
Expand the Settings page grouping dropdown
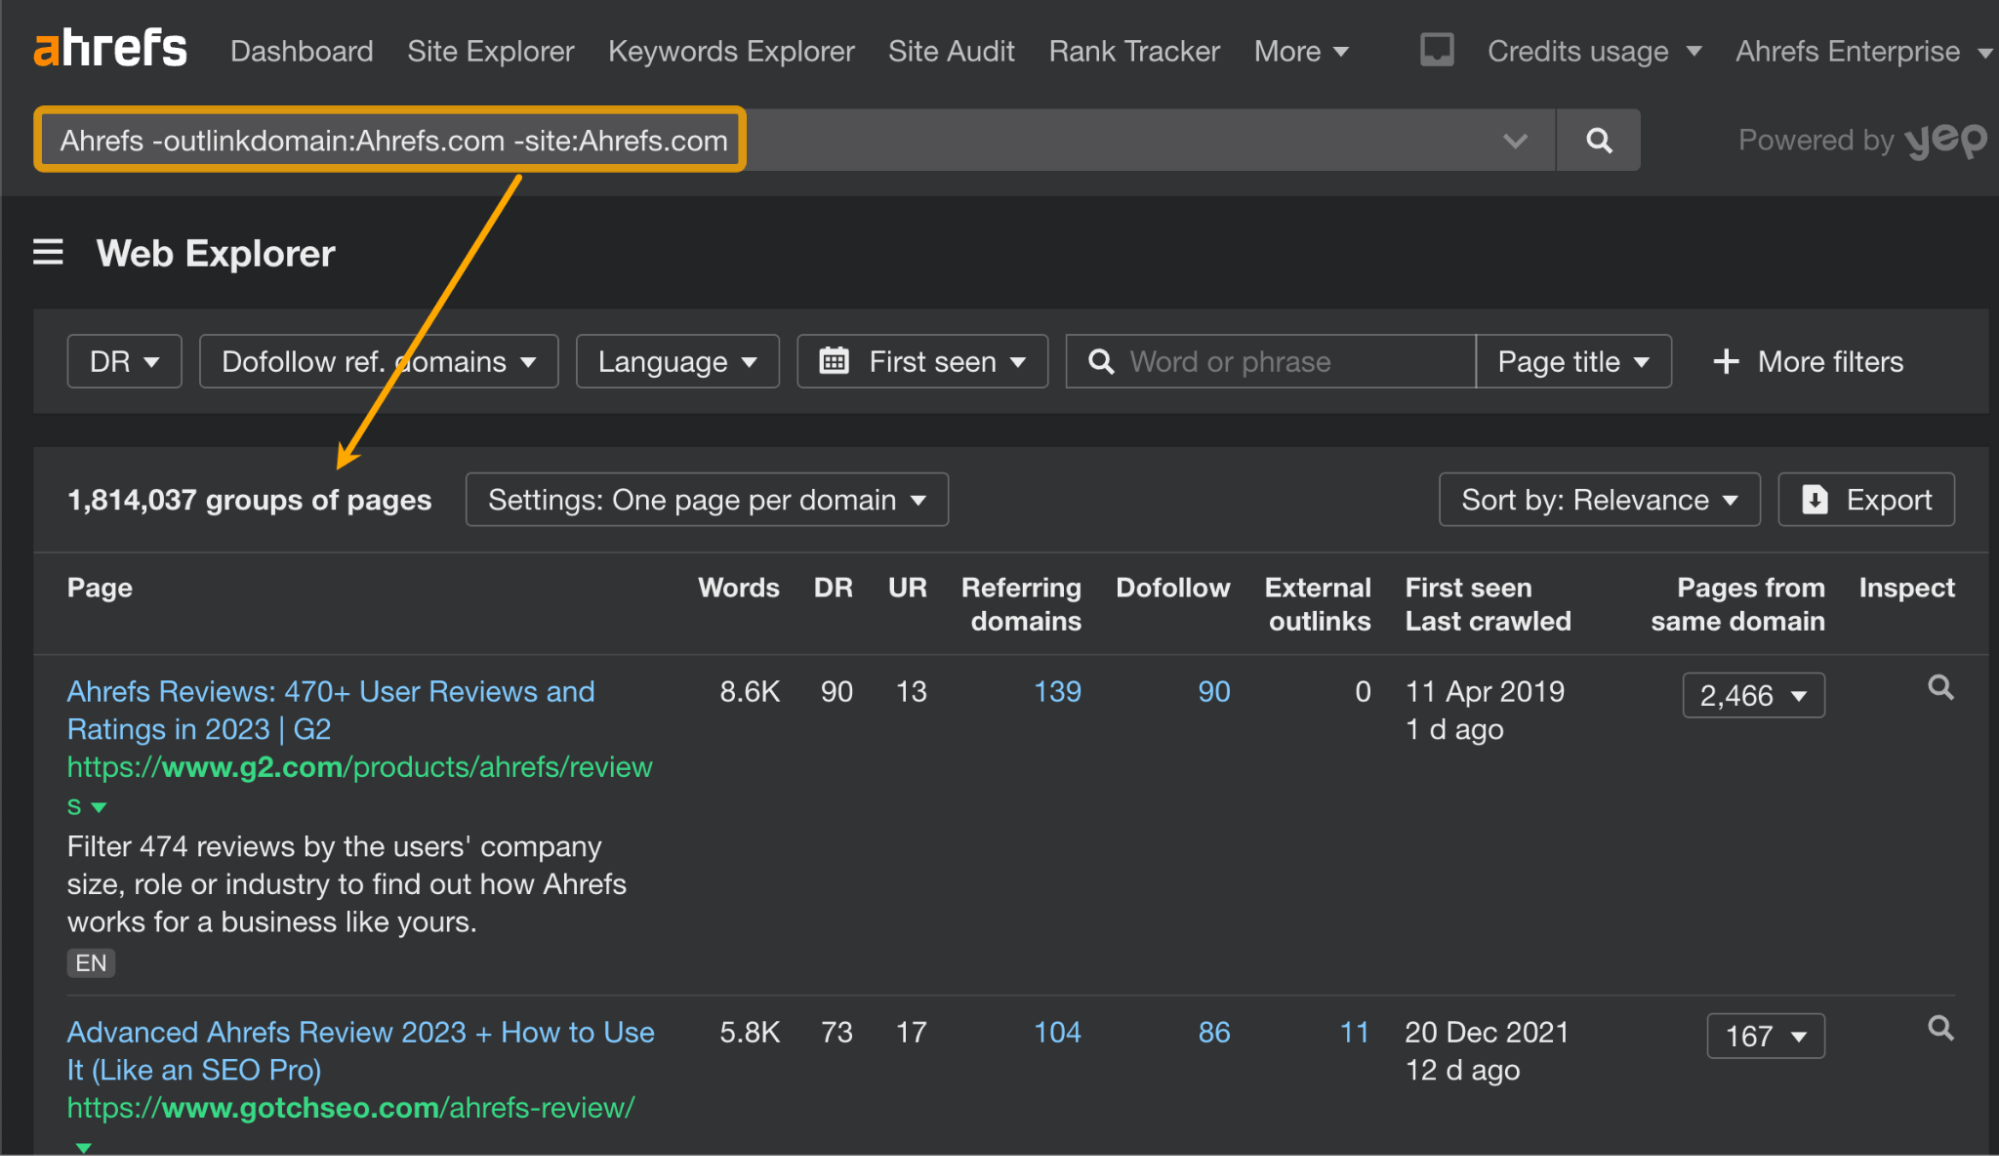[x=709, y=498]
